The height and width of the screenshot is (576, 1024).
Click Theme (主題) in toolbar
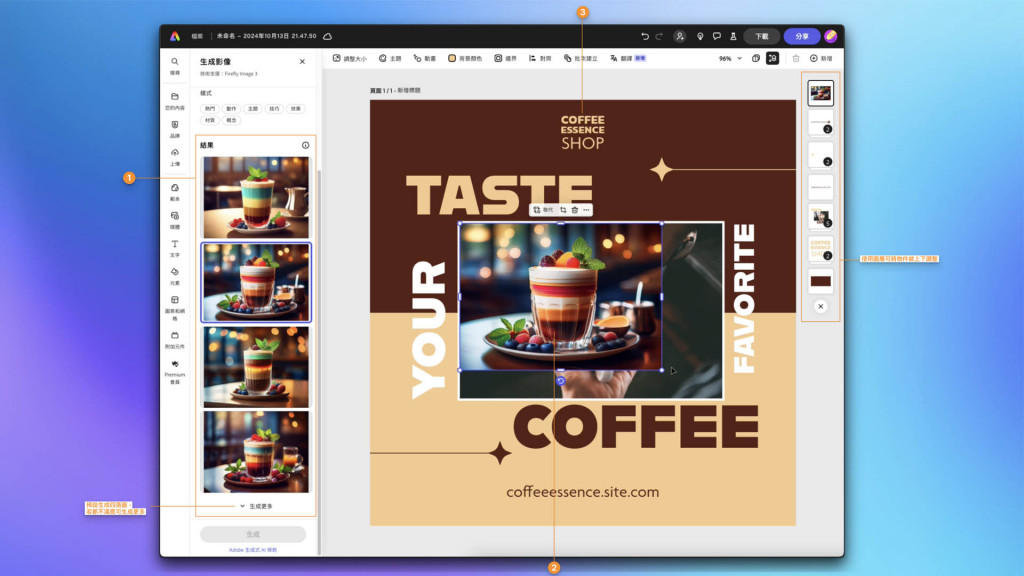(390, 58)
